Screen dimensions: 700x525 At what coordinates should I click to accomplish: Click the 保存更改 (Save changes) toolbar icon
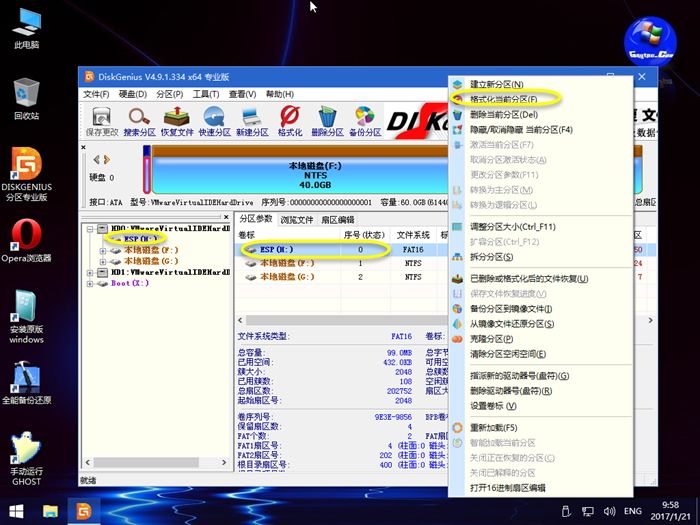[101, 120]
